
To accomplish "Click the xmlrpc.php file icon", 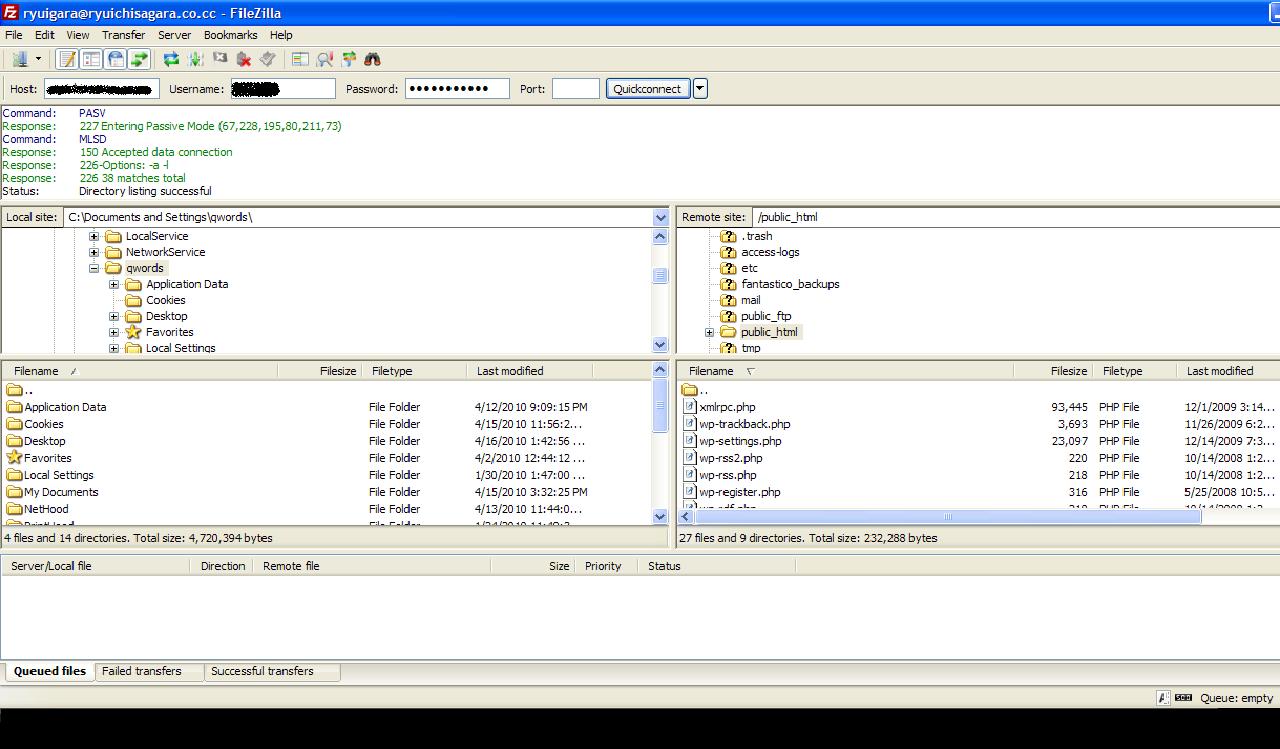I will point(689,407).
